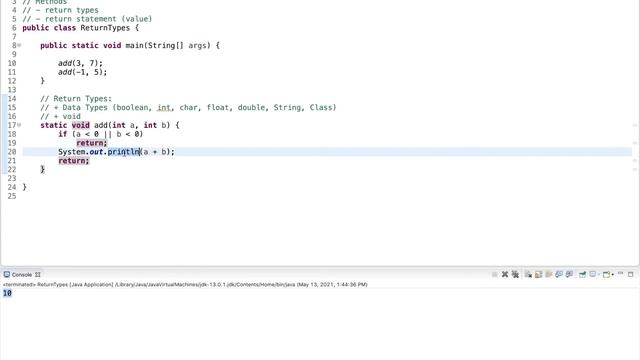The width and height of the screenshot is (640, 360).
Task: Click the terminated ReturnTypes launch description
Action: [185, 284]
